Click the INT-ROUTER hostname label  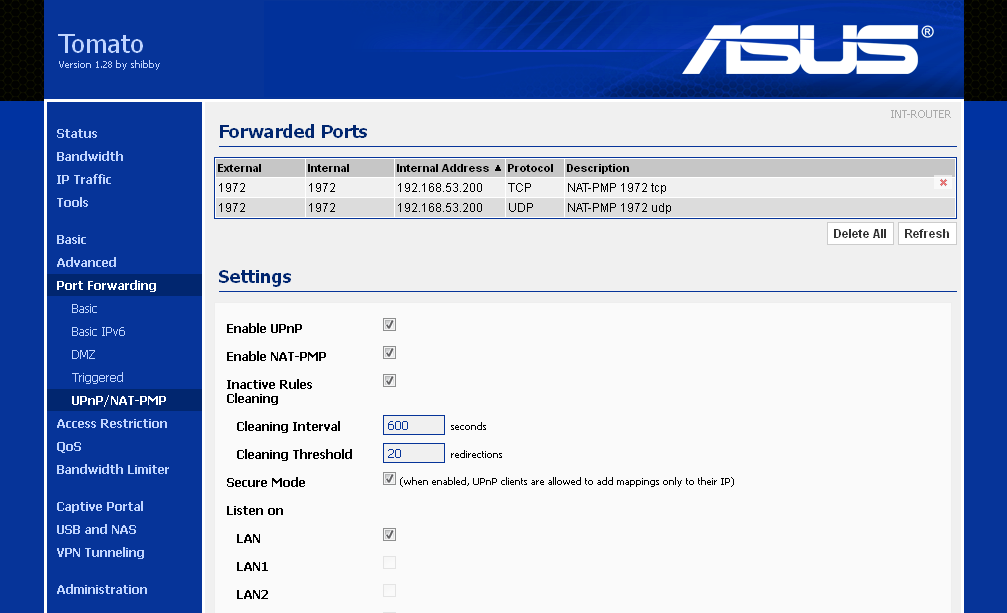(x=920, y=114)
